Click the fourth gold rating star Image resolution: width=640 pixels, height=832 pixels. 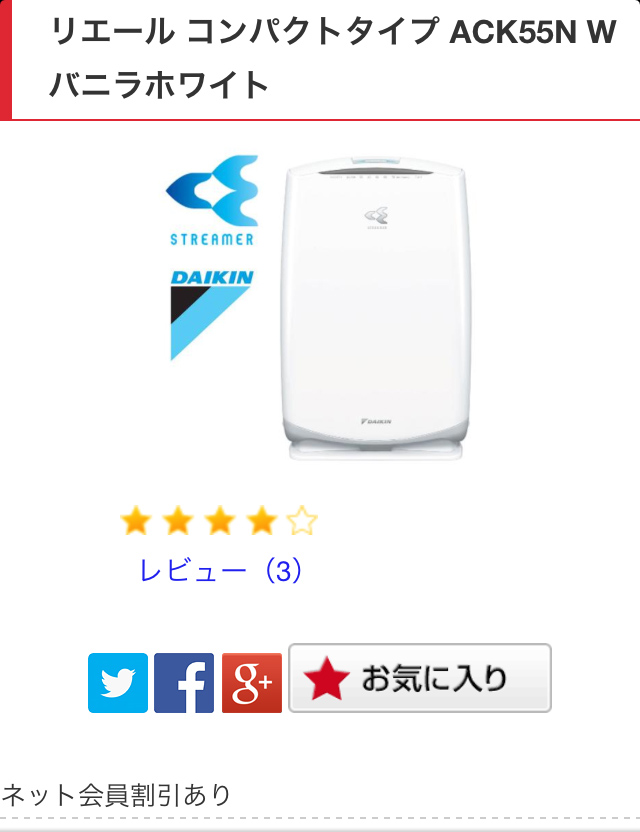click(x=261, y=521)
